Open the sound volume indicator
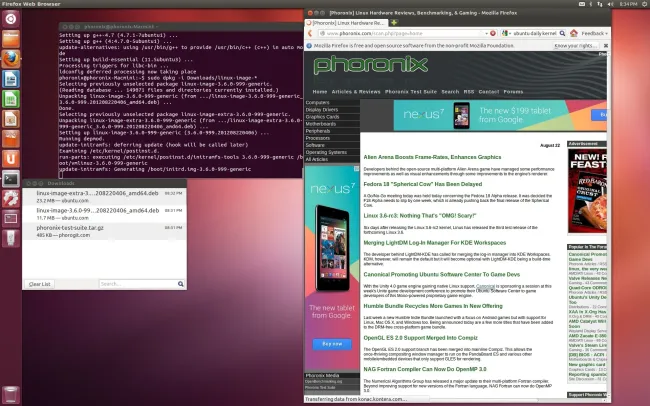The image size is (650, 406). pyautogui.click(x=611, y=4)
